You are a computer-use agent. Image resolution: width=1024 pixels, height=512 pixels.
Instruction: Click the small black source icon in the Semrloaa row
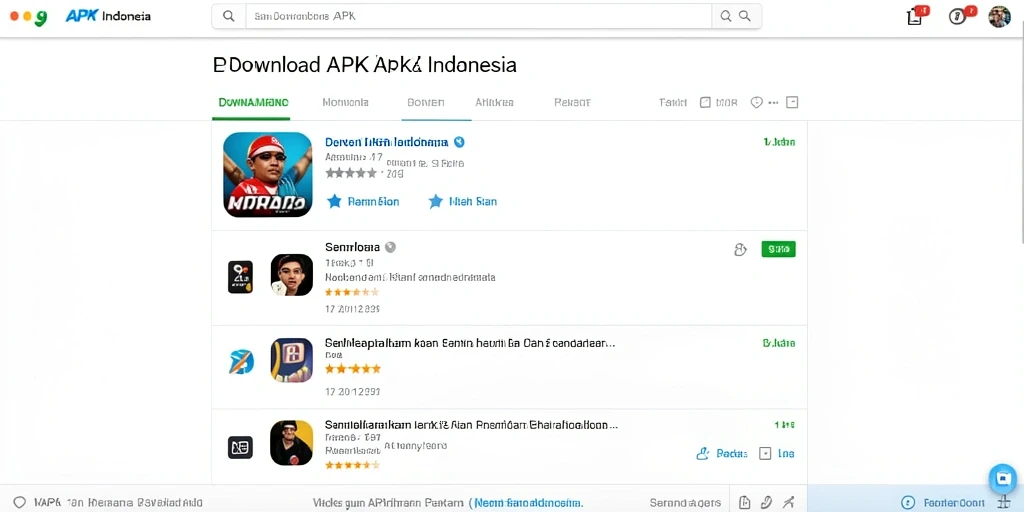coord(240,276)
